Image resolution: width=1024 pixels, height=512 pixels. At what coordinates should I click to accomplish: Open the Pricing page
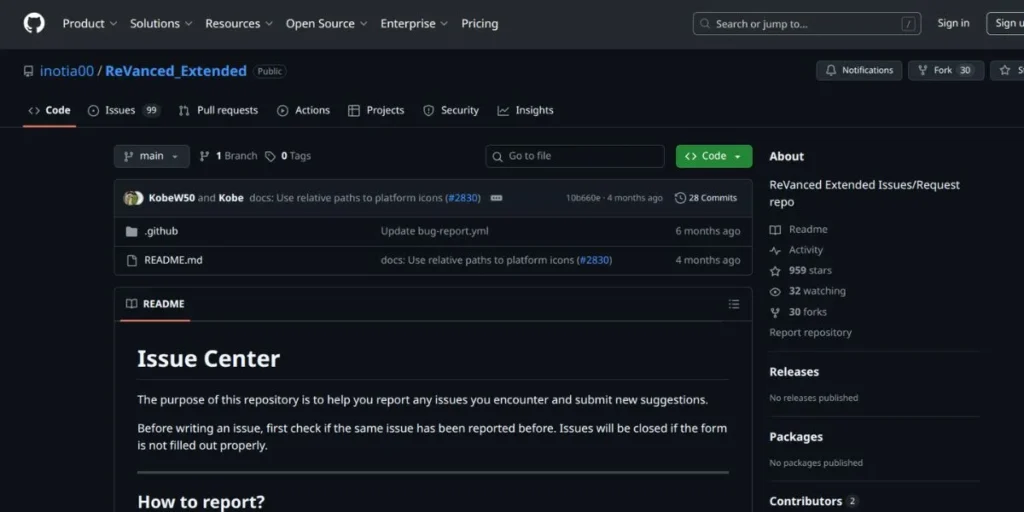[x=479, y=24]
